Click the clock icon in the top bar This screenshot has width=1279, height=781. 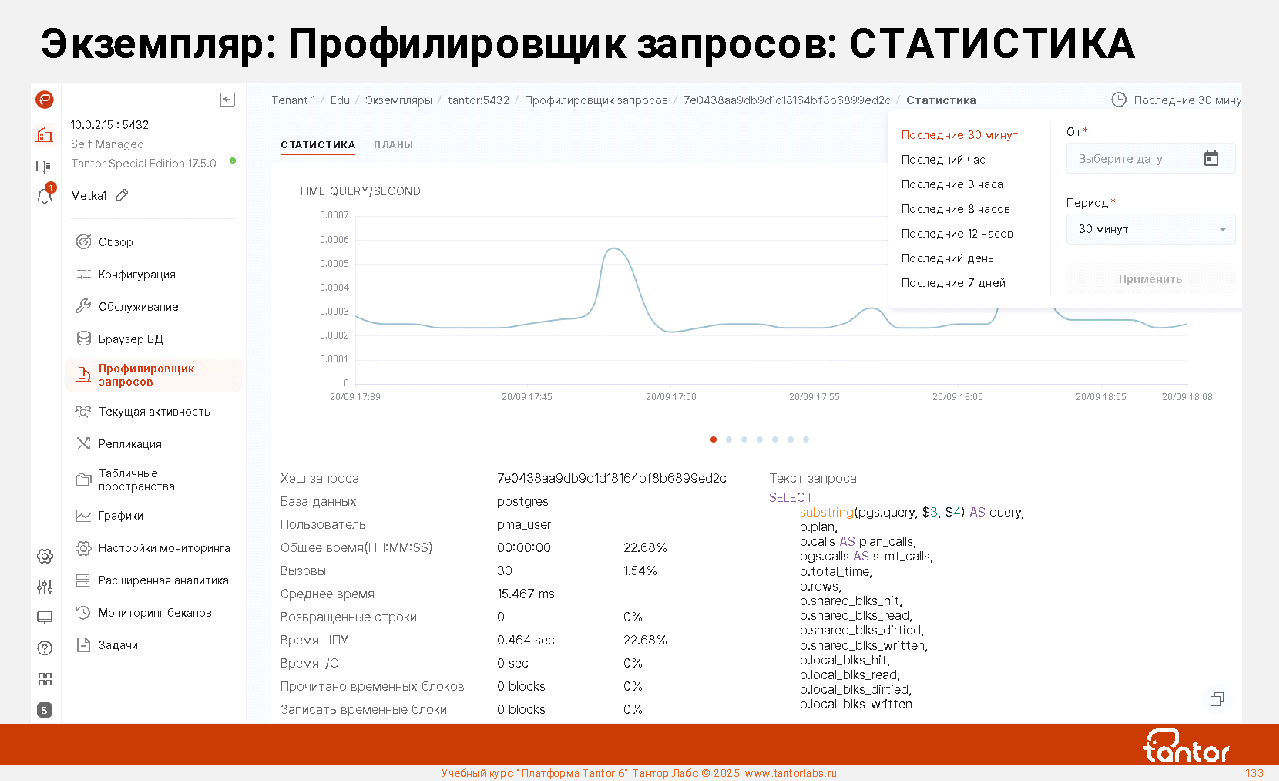(x=1119, y=100)
